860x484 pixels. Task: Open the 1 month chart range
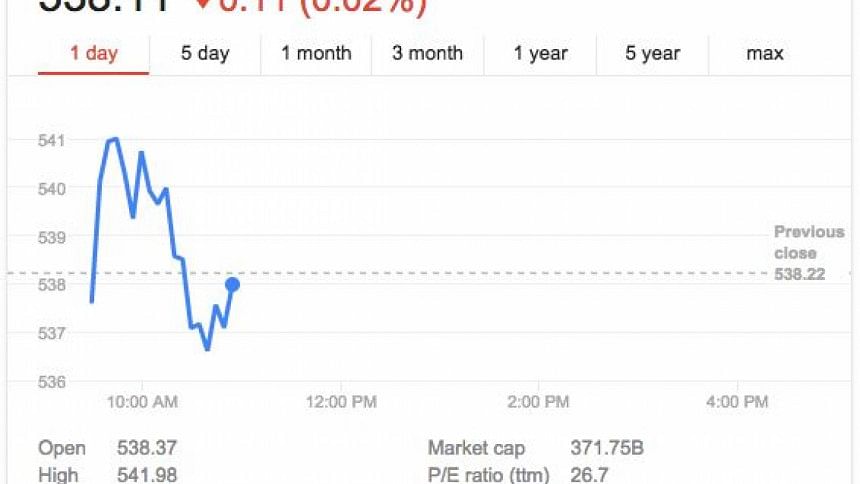316,54
